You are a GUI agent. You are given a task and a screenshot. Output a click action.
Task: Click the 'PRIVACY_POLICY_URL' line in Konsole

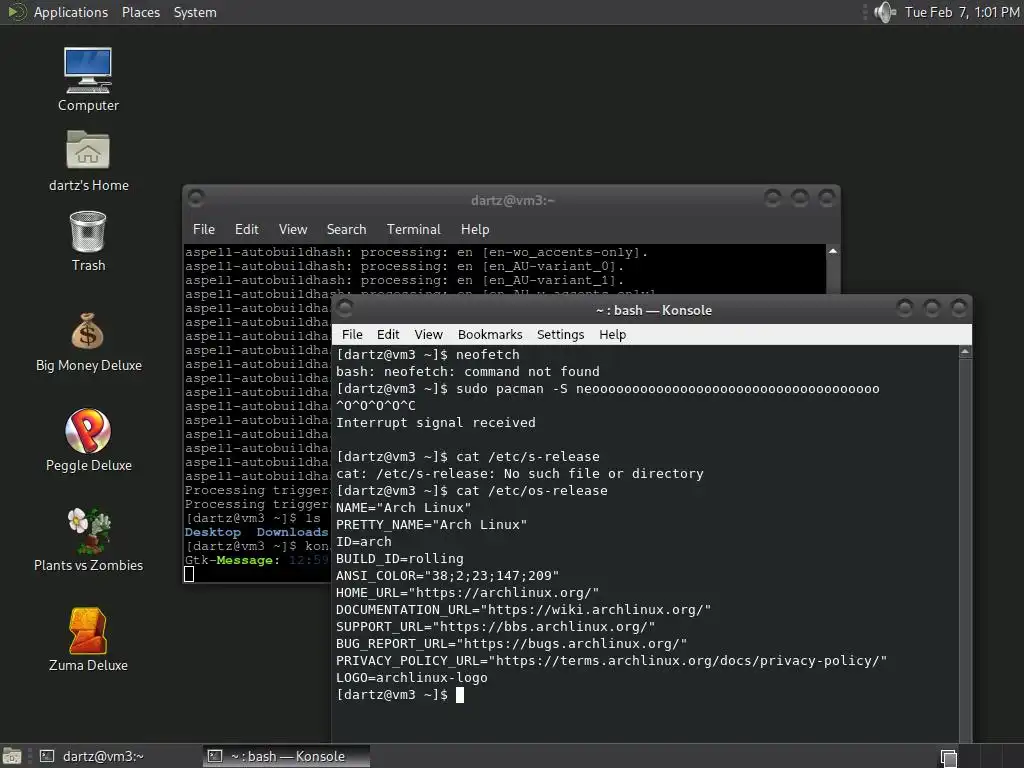(611, 660)
